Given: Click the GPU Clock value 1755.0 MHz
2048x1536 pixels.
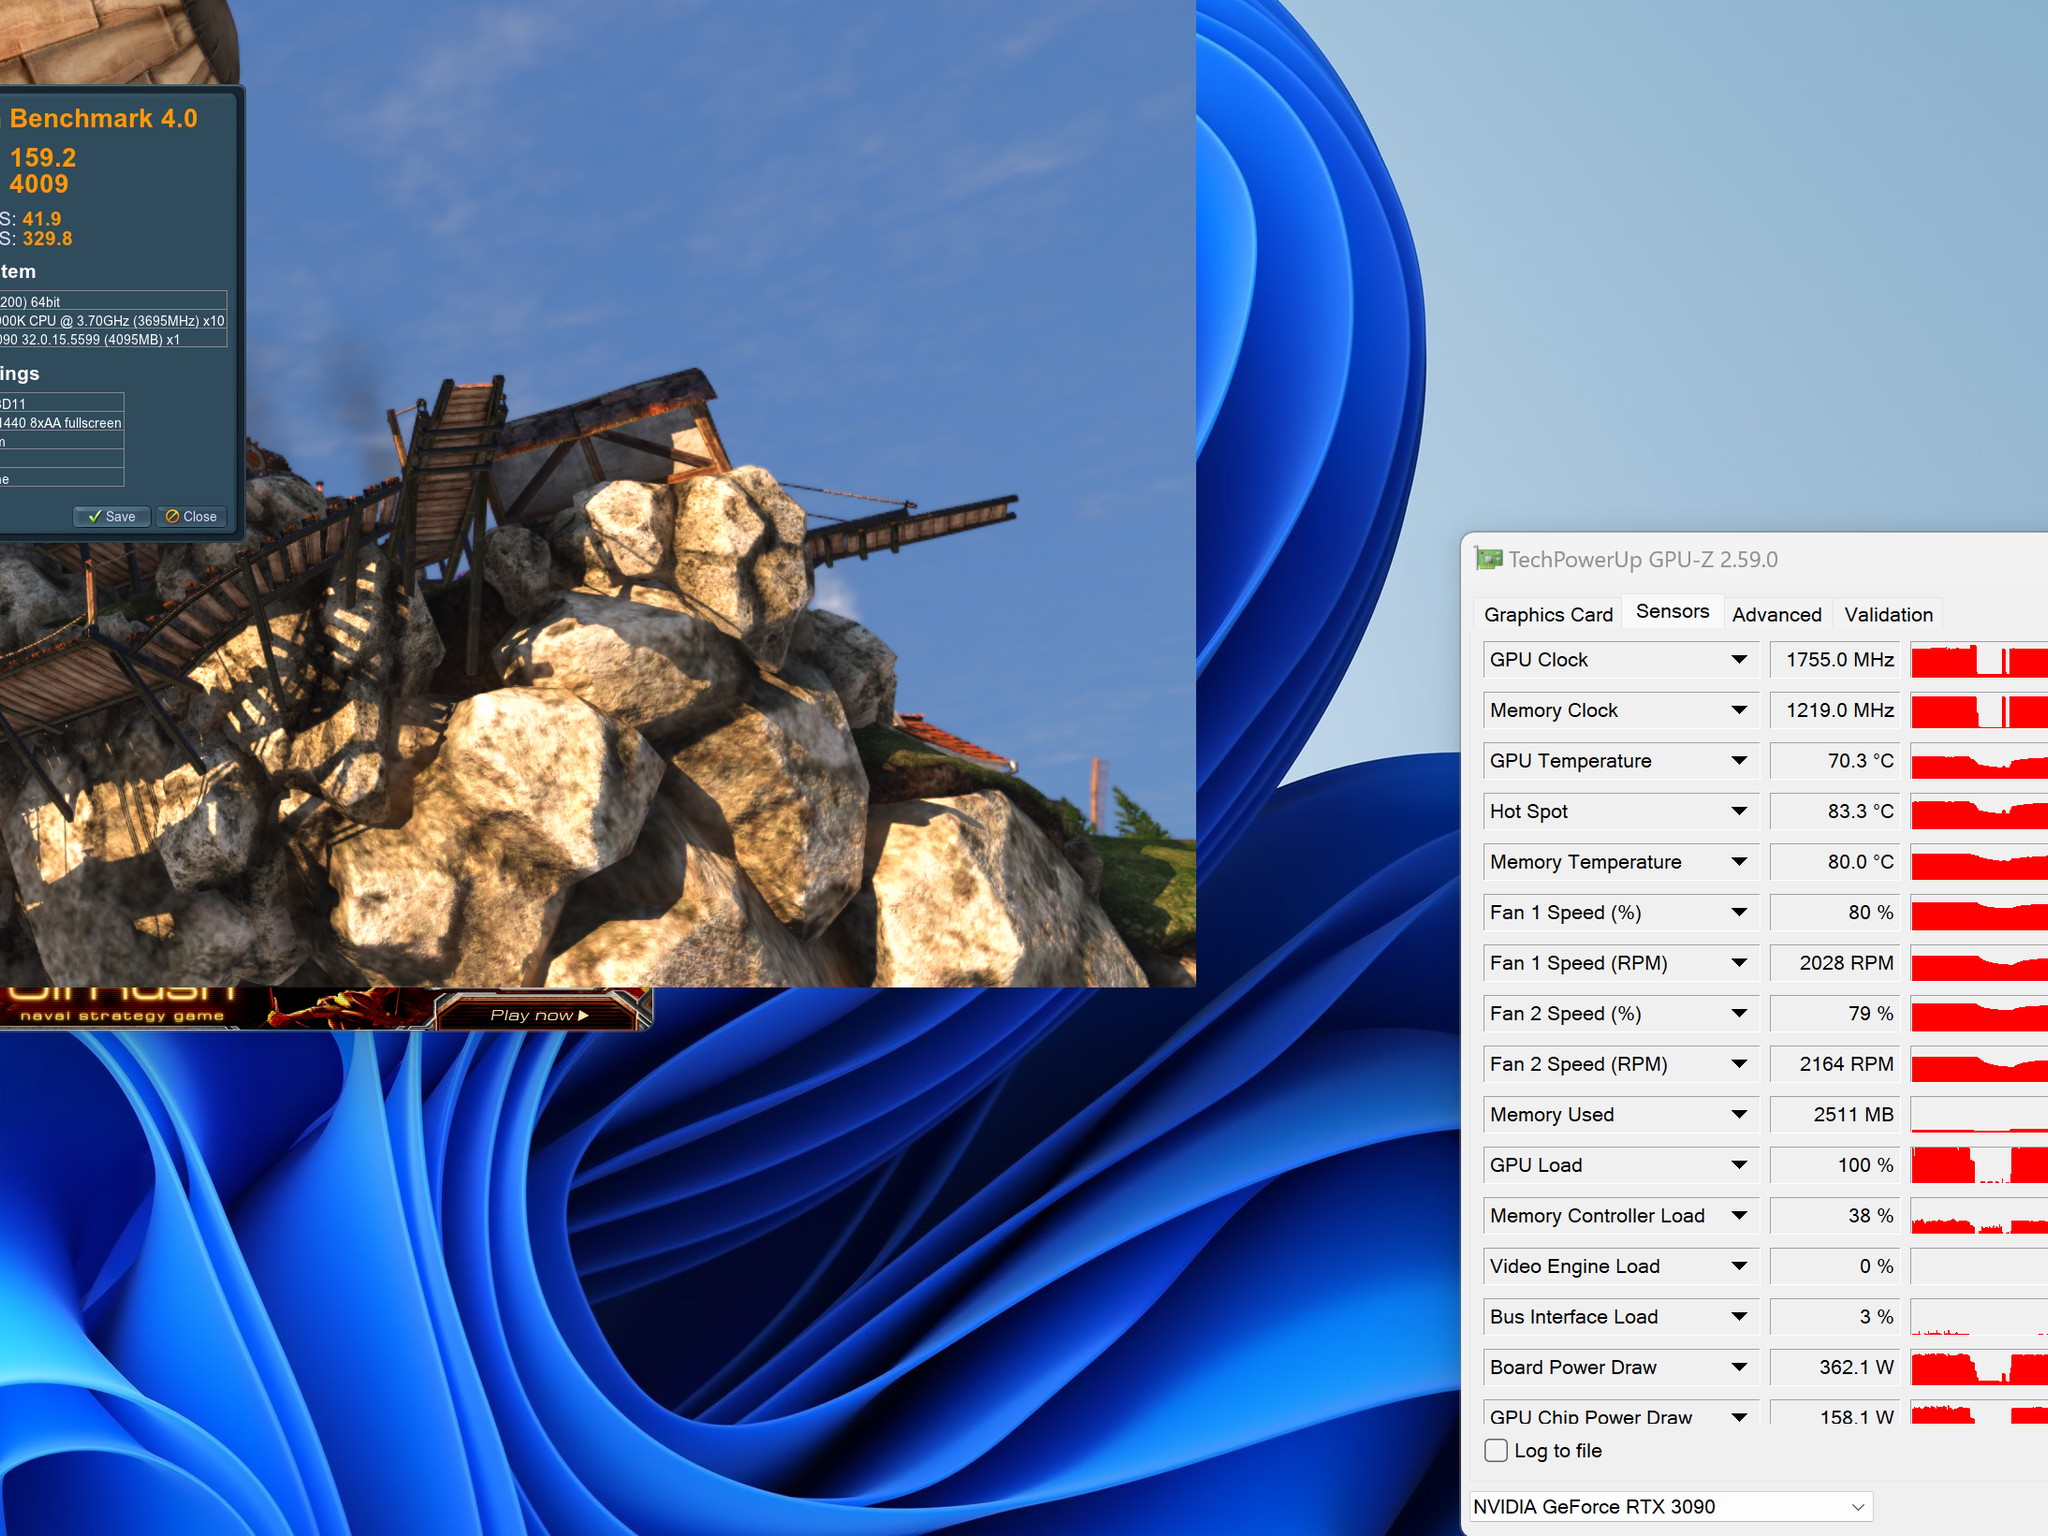Looking at the screenshot, I should tap(1836, 660).
